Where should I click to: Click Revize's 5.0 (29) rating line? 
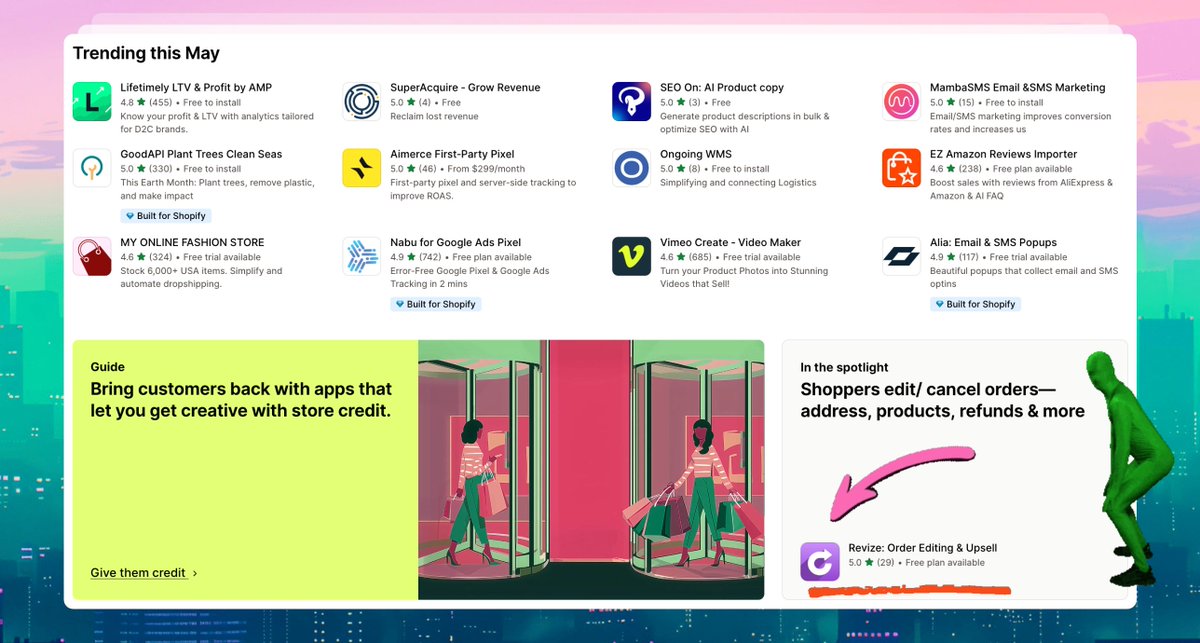tap(916, 563)
